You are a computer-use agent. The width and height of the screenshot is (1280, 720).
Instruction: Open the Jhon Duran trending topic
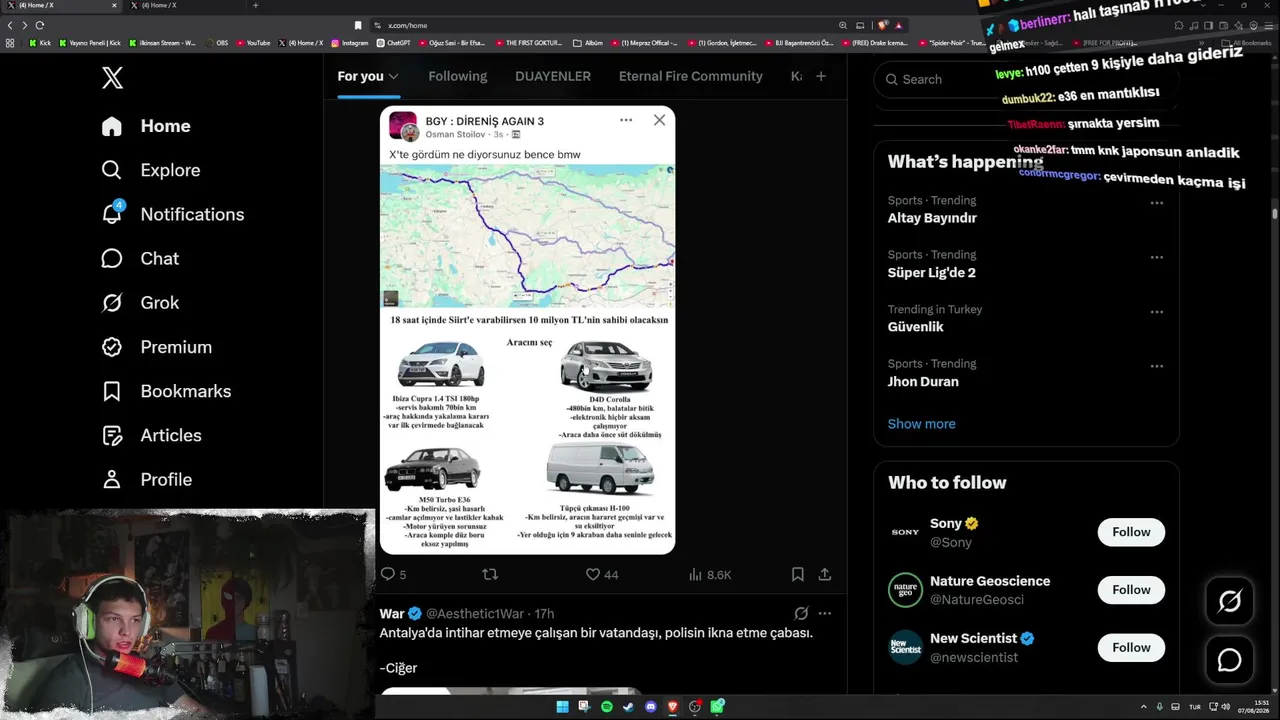pos(923,381)
